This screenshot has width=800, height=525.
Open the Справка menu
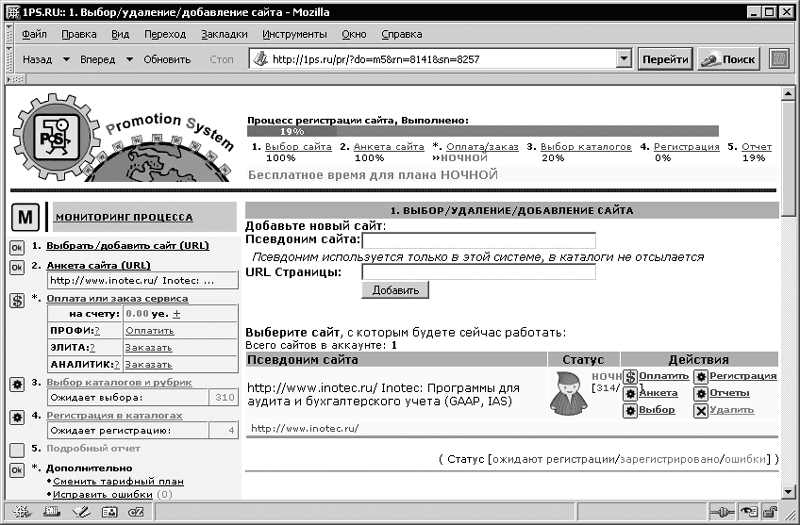click(402, 34)
